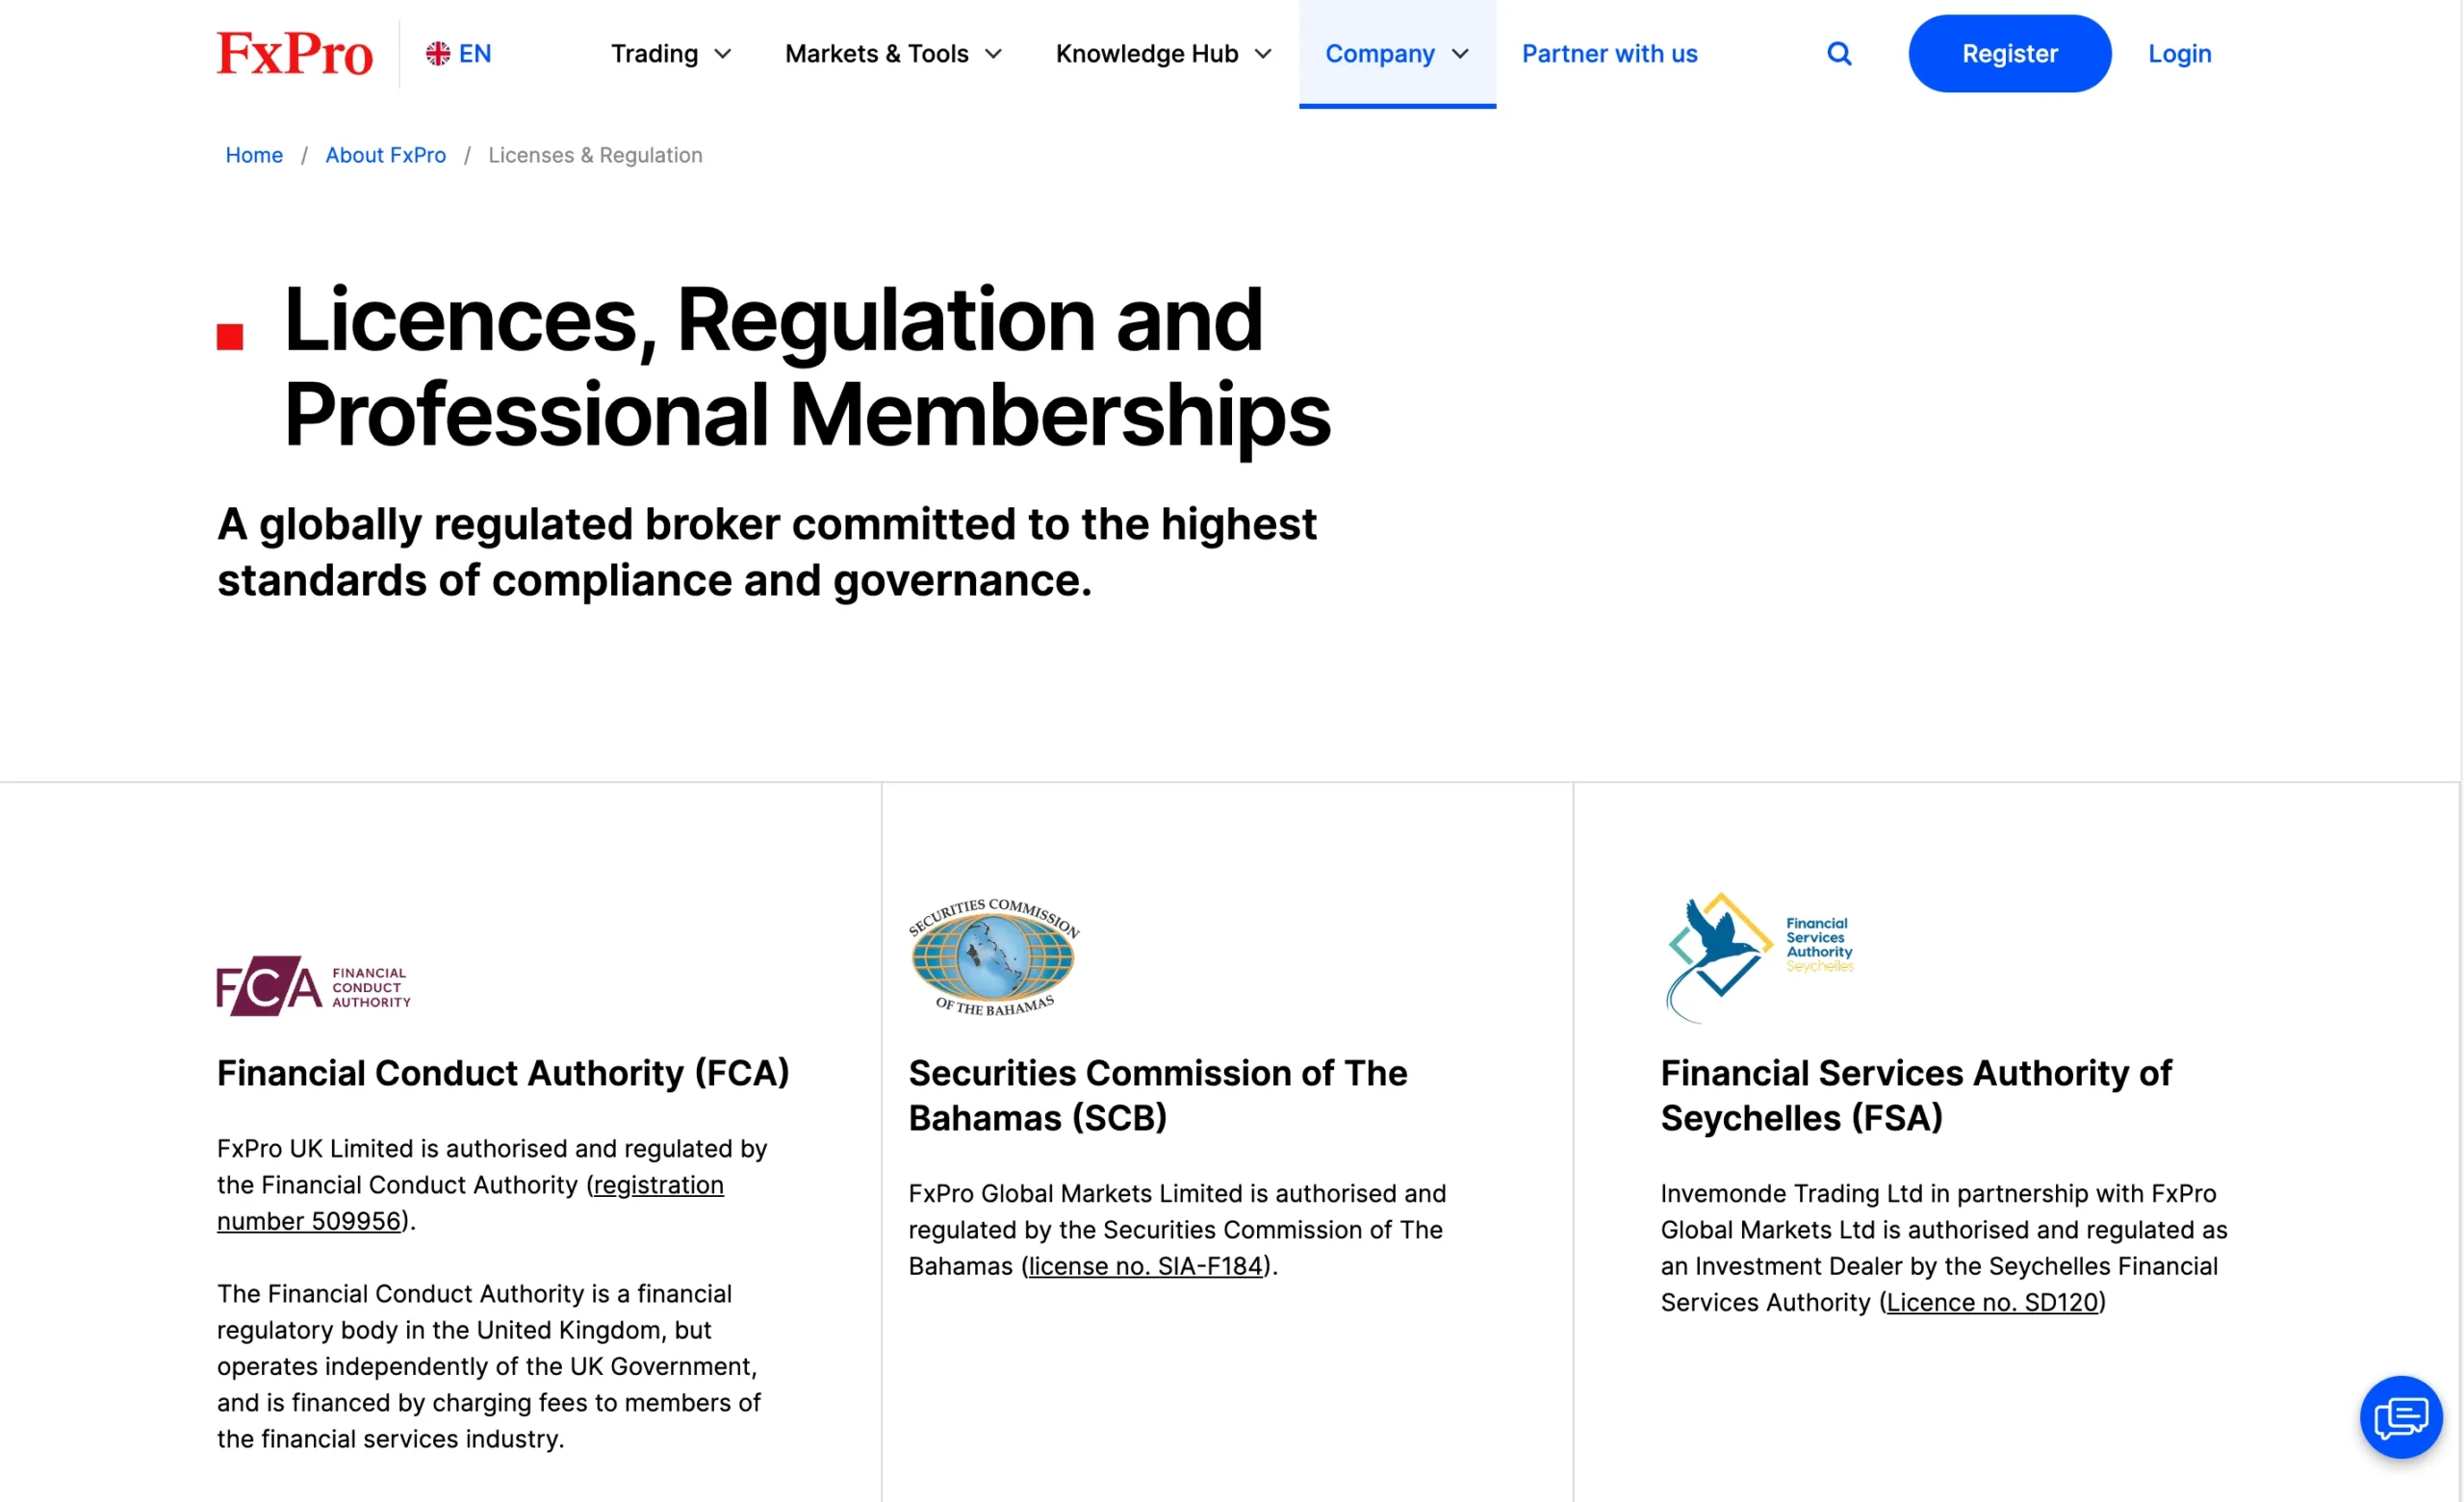Viewport: 2464px width, 1502px height.
Task: Expand the Company menu chevron
Action: (1460, 54)
